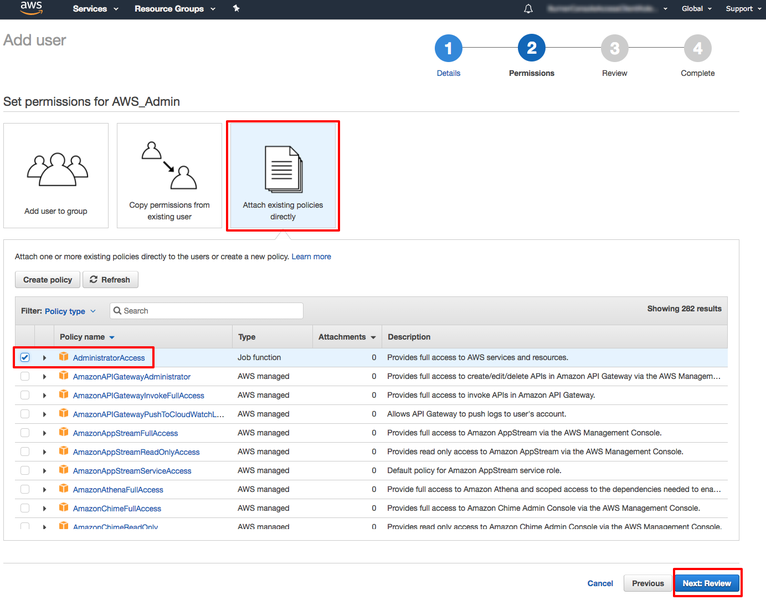Screen dimensions: 766x600
Task: Click the magnifier icon in Search field
Action: 117,311
